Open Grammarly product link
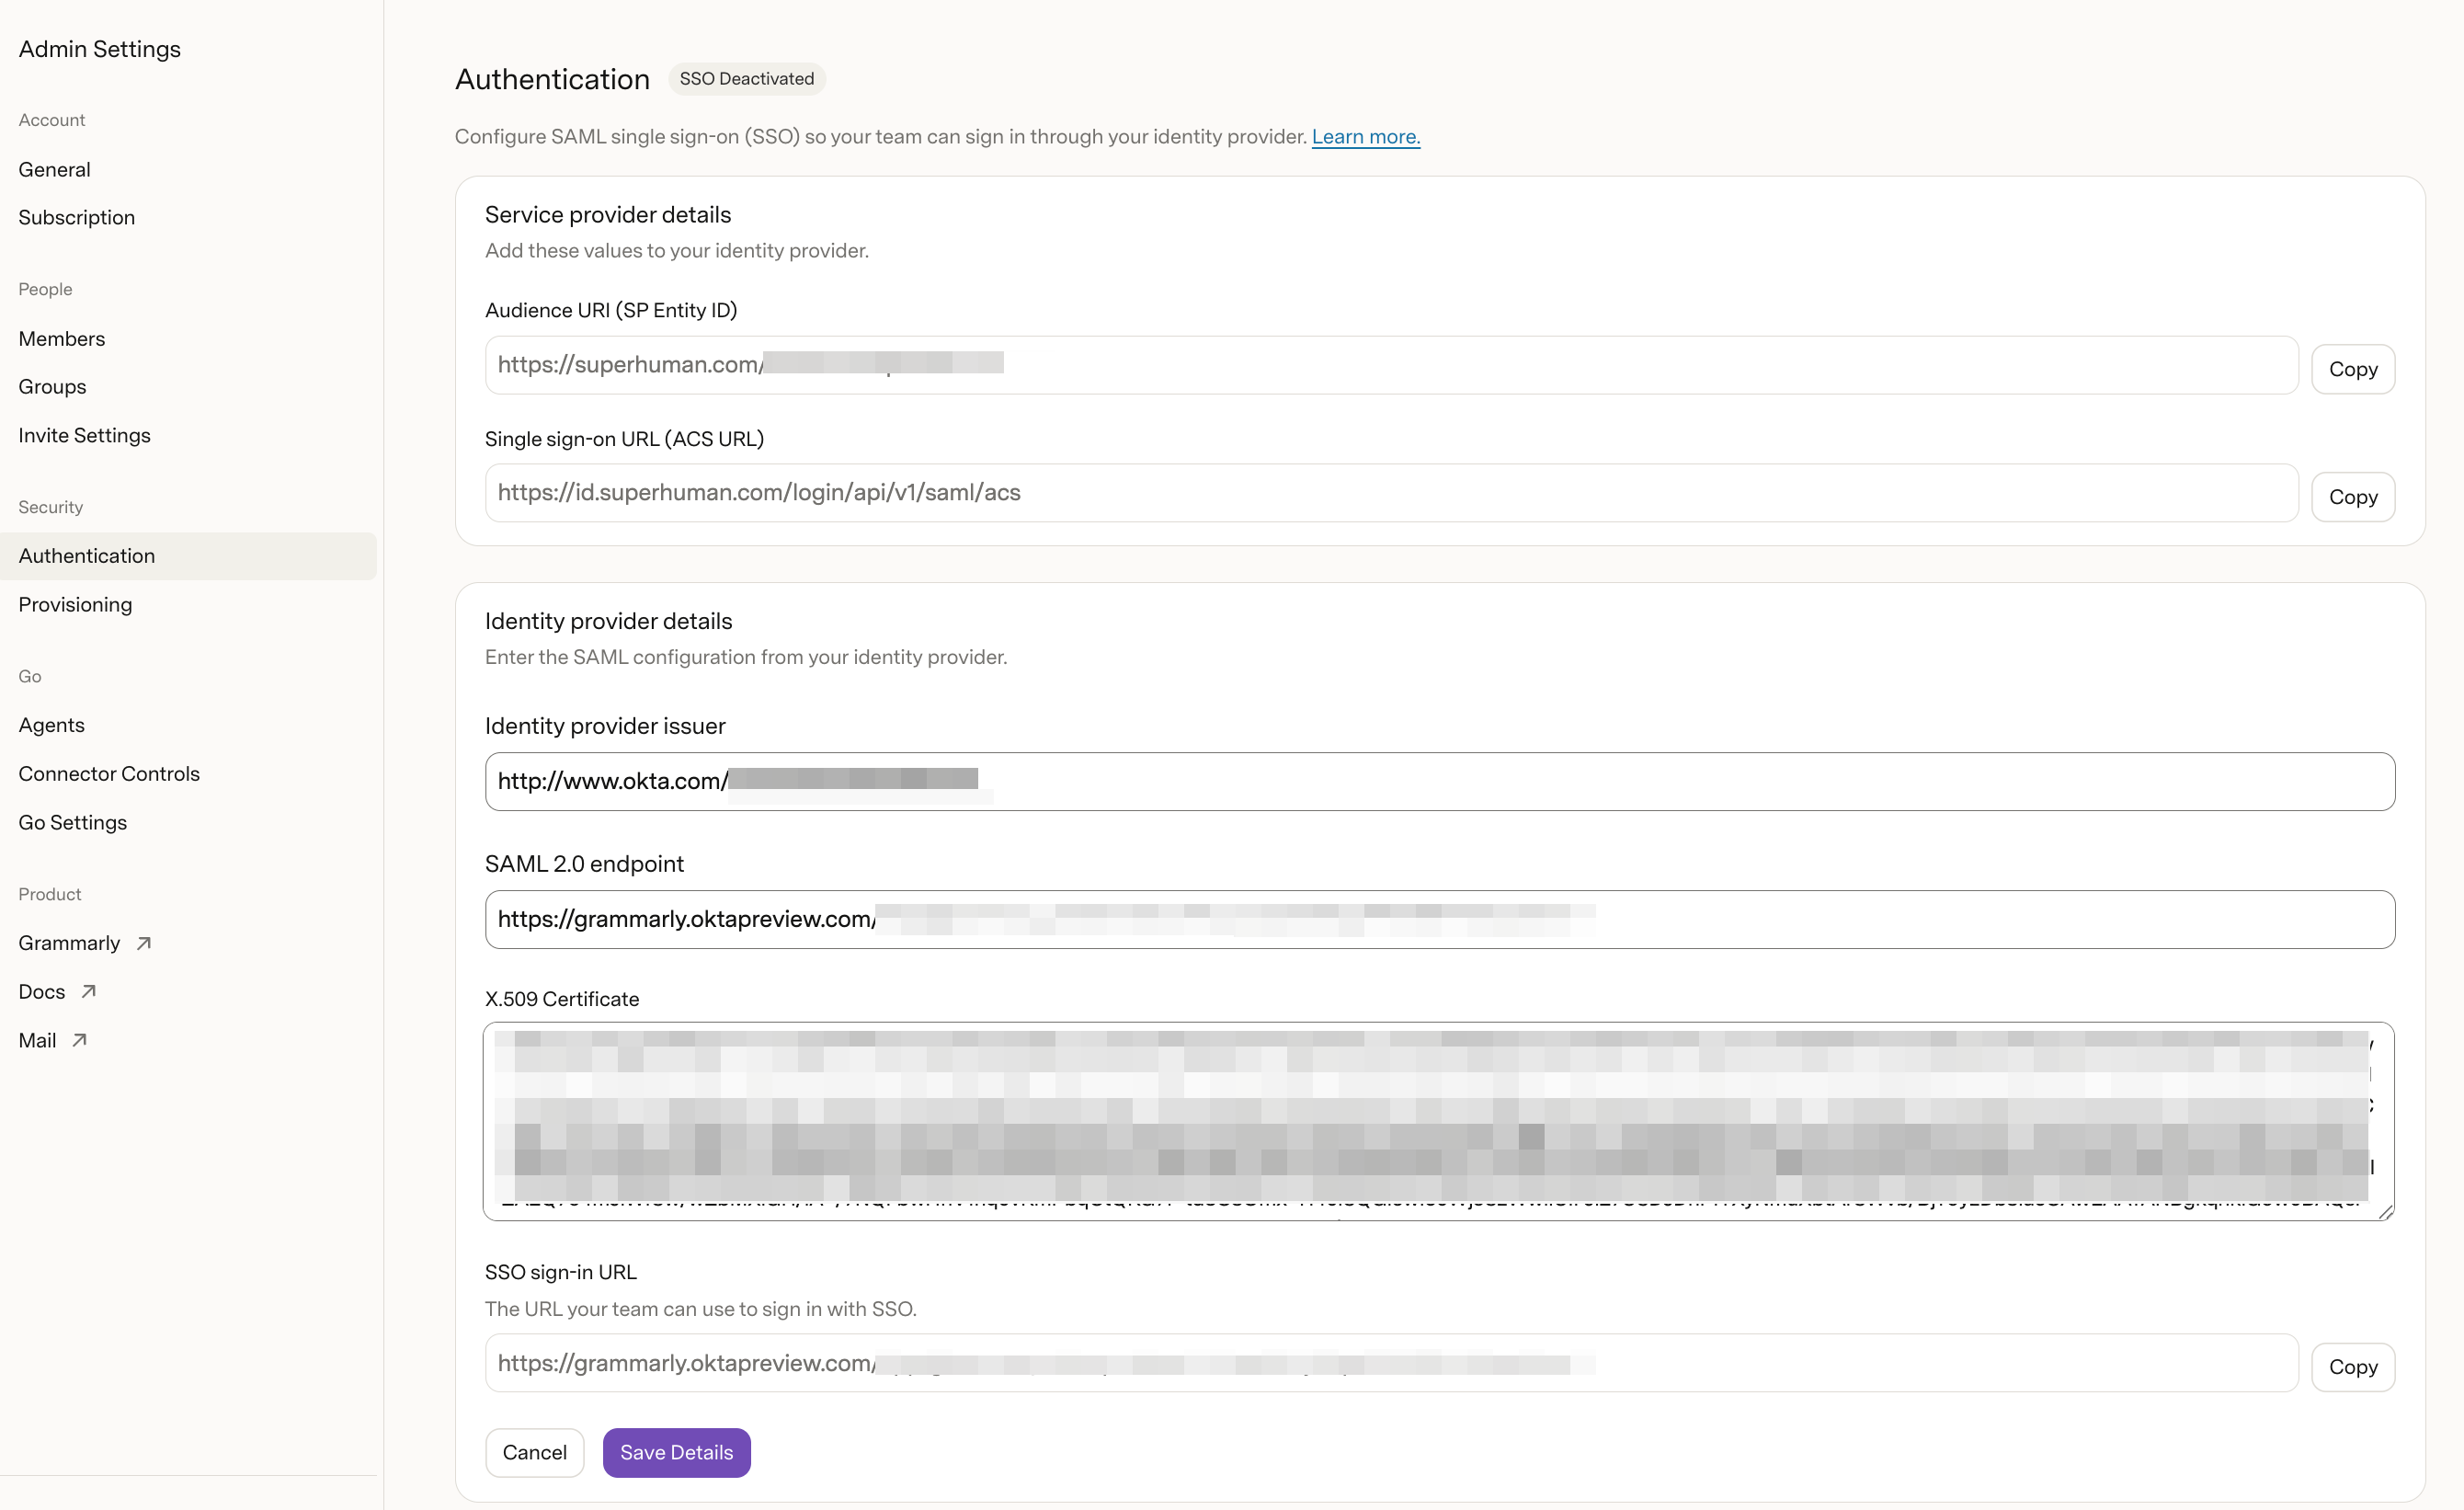 click(x=69, y=943)
